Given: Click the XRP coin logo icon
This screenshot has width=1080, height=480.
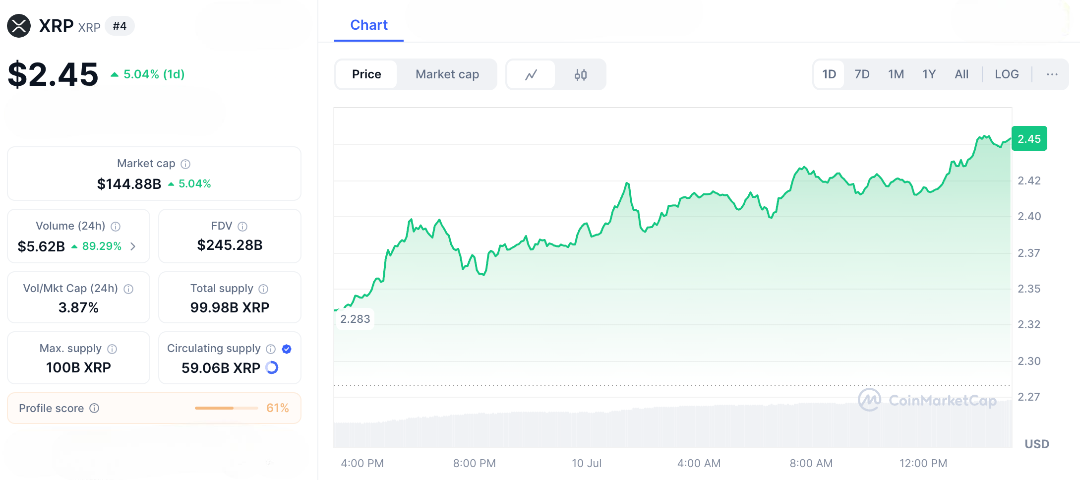Looking at the screenshot, I should pos(19,26).
